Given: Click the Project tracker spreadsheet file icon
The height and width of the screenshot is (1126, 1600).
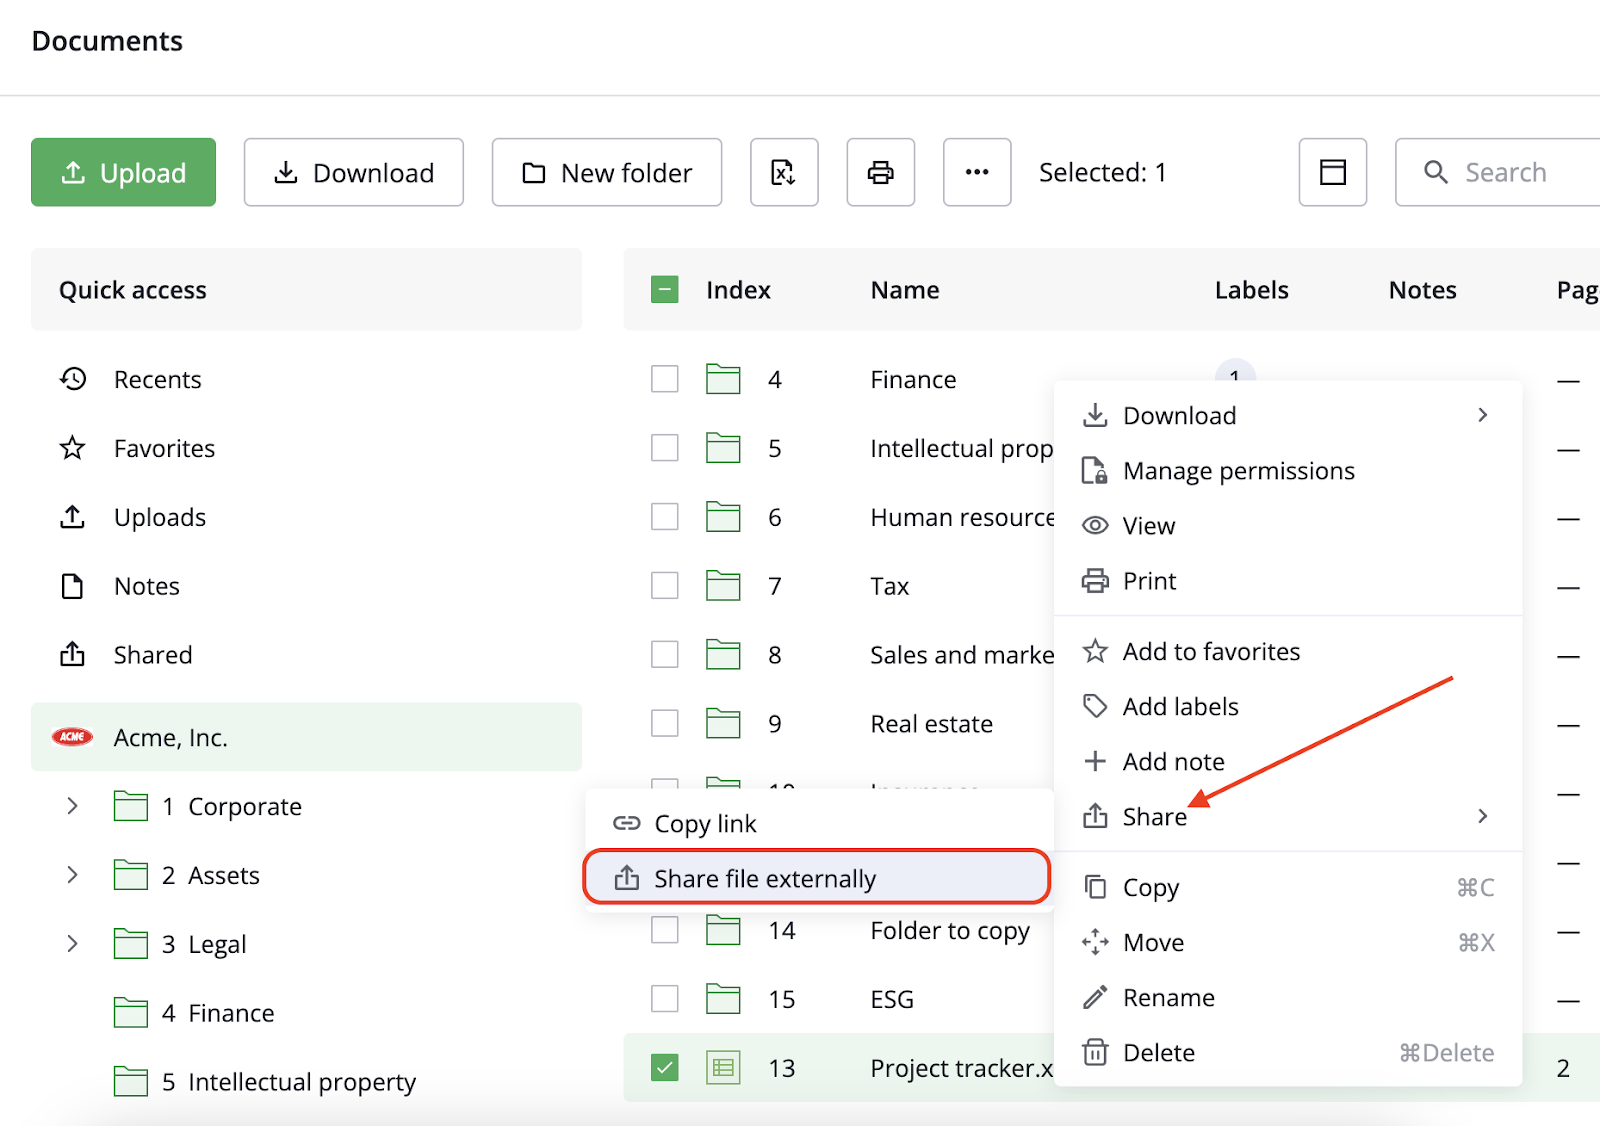Looking at the screenshot, I should tap(723, 1068).
